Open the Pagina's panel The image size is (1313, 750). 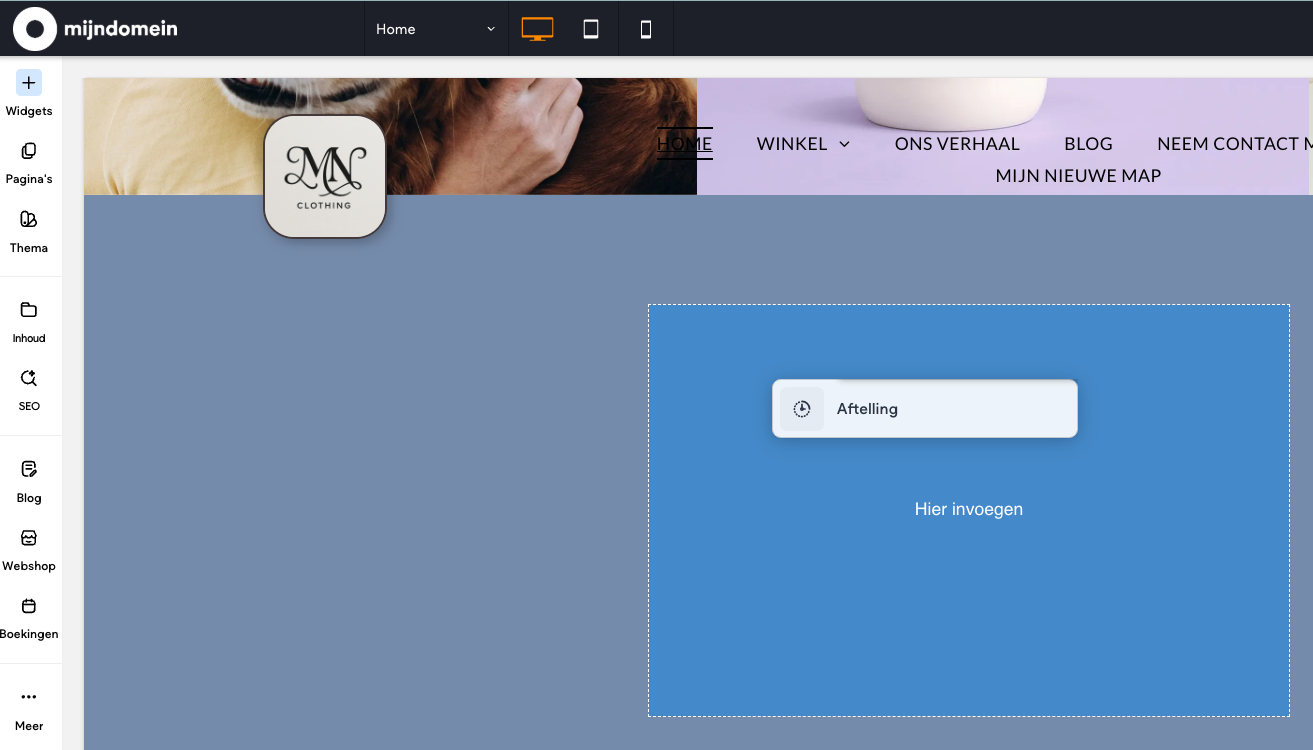(x=29, y=163)
